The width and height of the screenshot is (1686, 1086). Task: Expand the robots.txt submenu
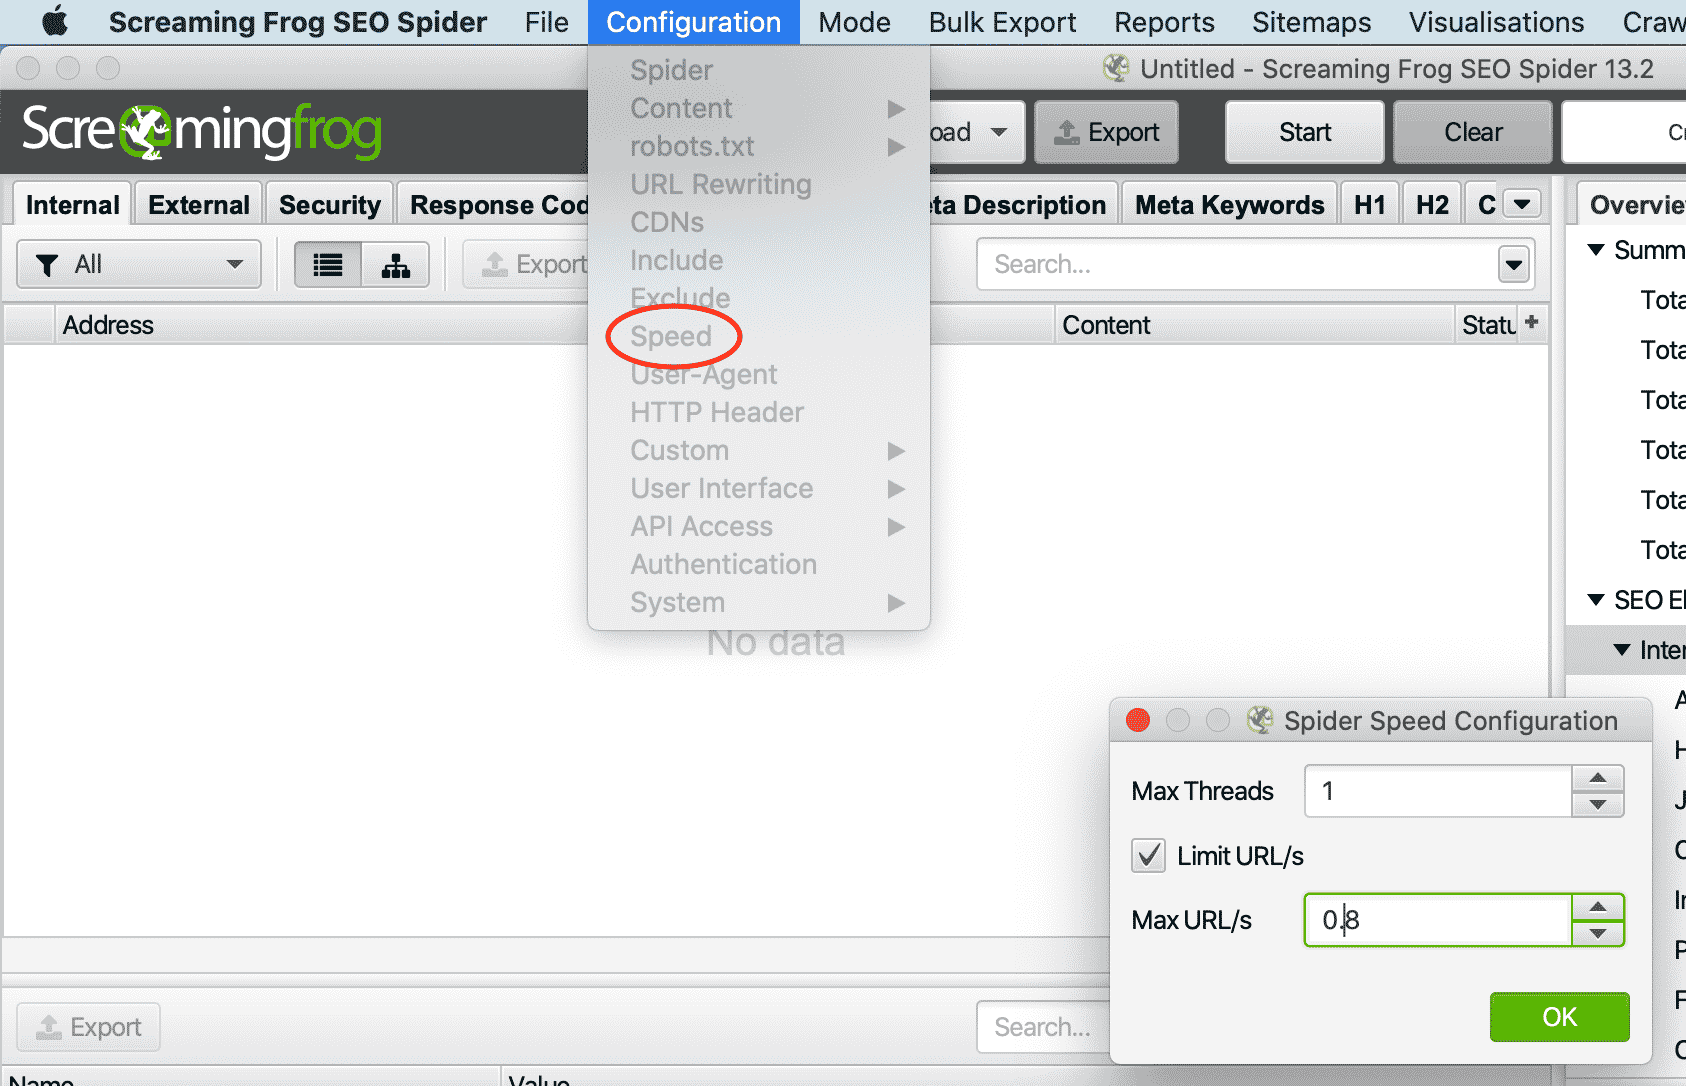coord(896,146)
